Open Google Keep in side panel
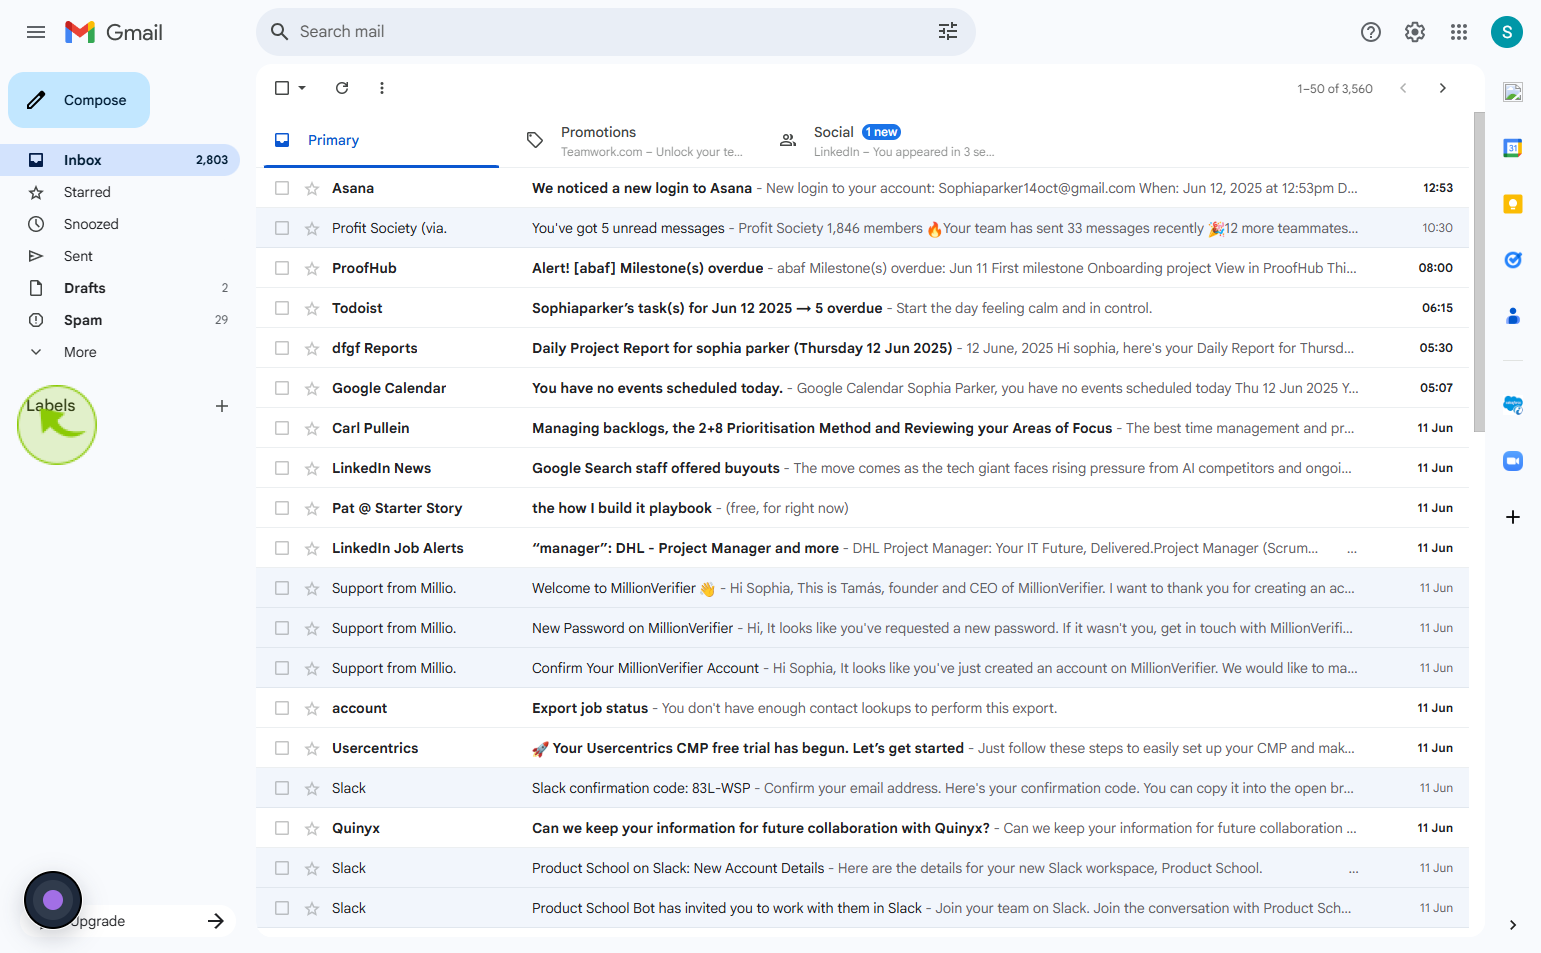The width and height of the screenshot is (1541, 953). (x=1513, y=204)
